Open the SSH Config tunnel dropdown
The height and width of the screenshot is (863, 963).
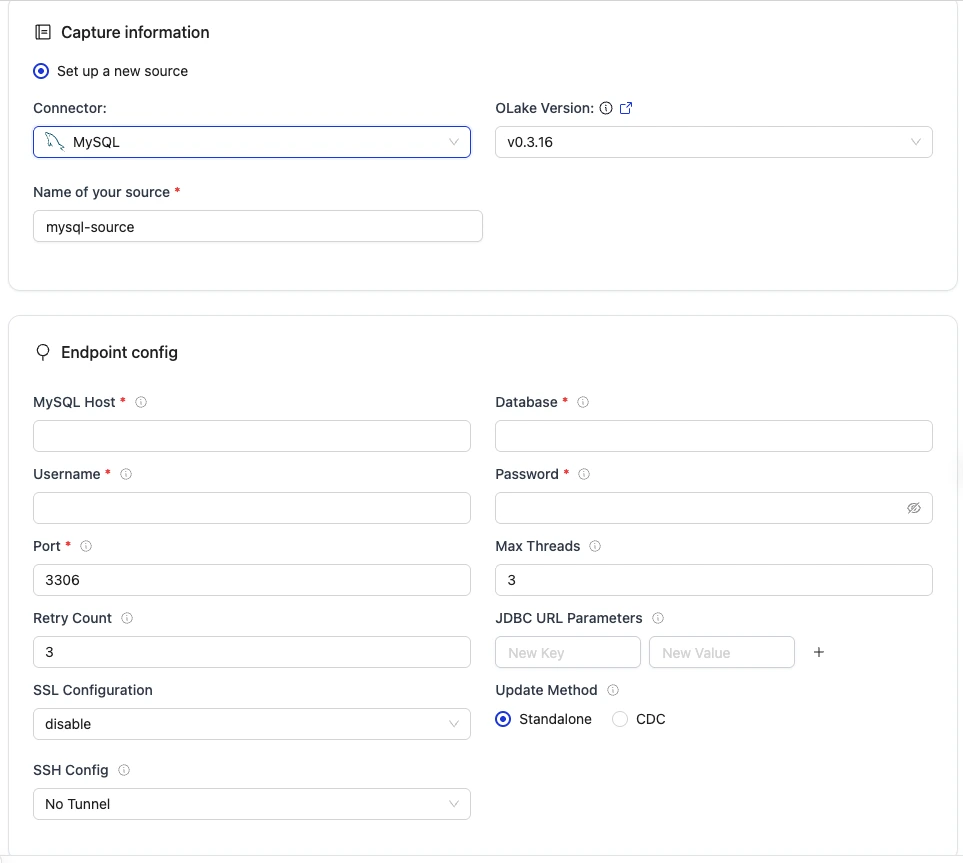(251, 803)
